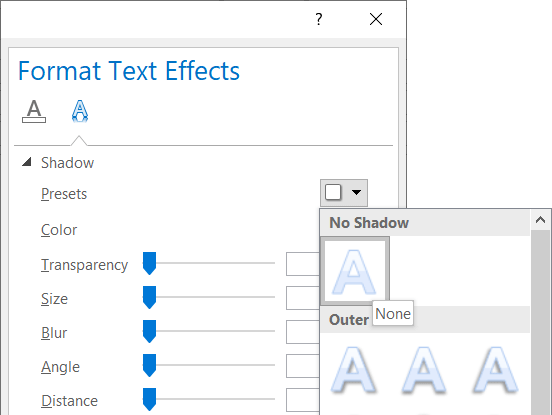Viewport: 552px width, 415px height.
Task: Collapse the Shadow section triangle
Action: click(27, 162)
